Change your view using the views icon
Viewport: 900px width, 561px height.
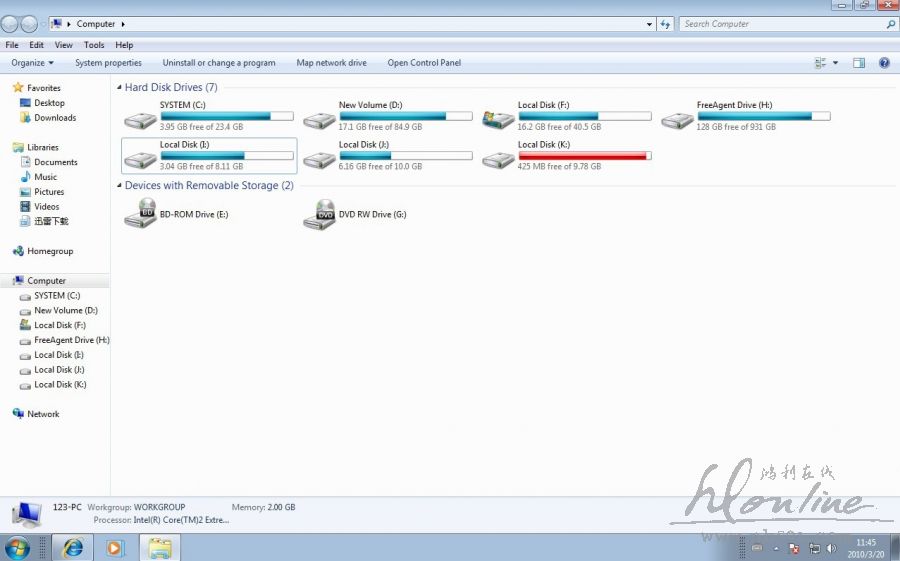820,63
